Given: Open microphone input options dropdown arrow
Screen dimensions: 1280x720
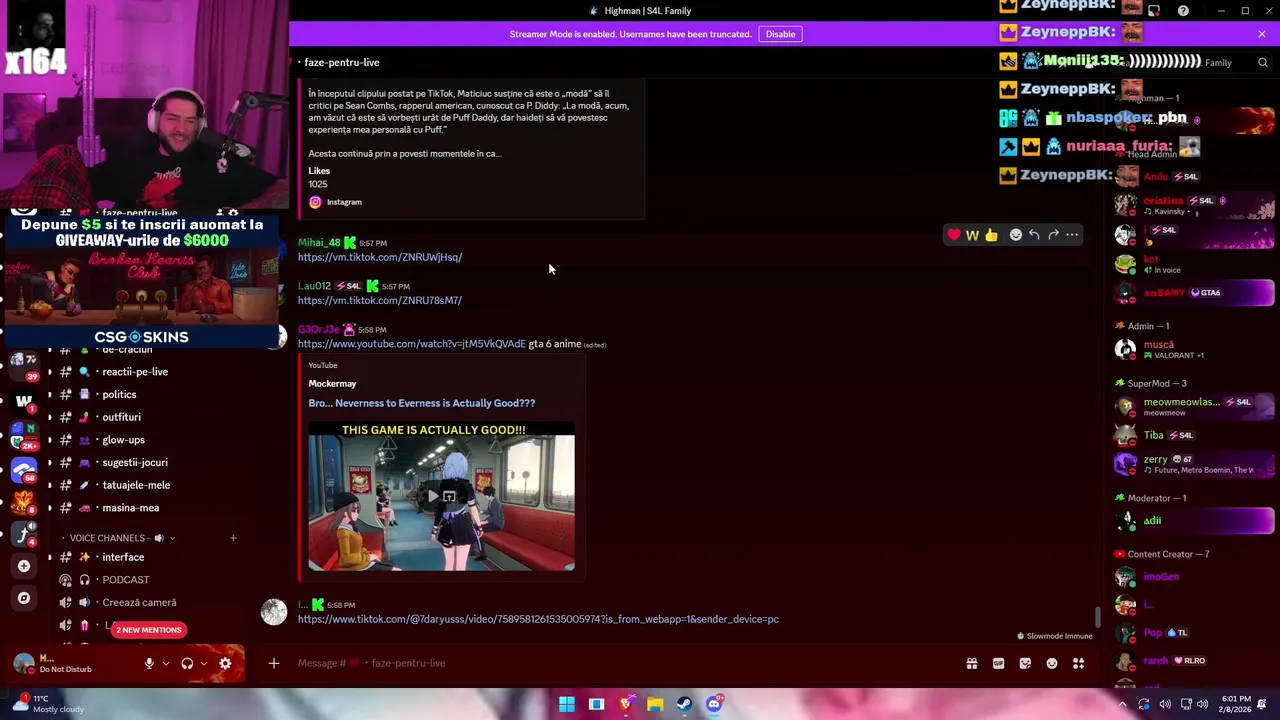Looking at the screenshot, I should click(x=166, y=663).
